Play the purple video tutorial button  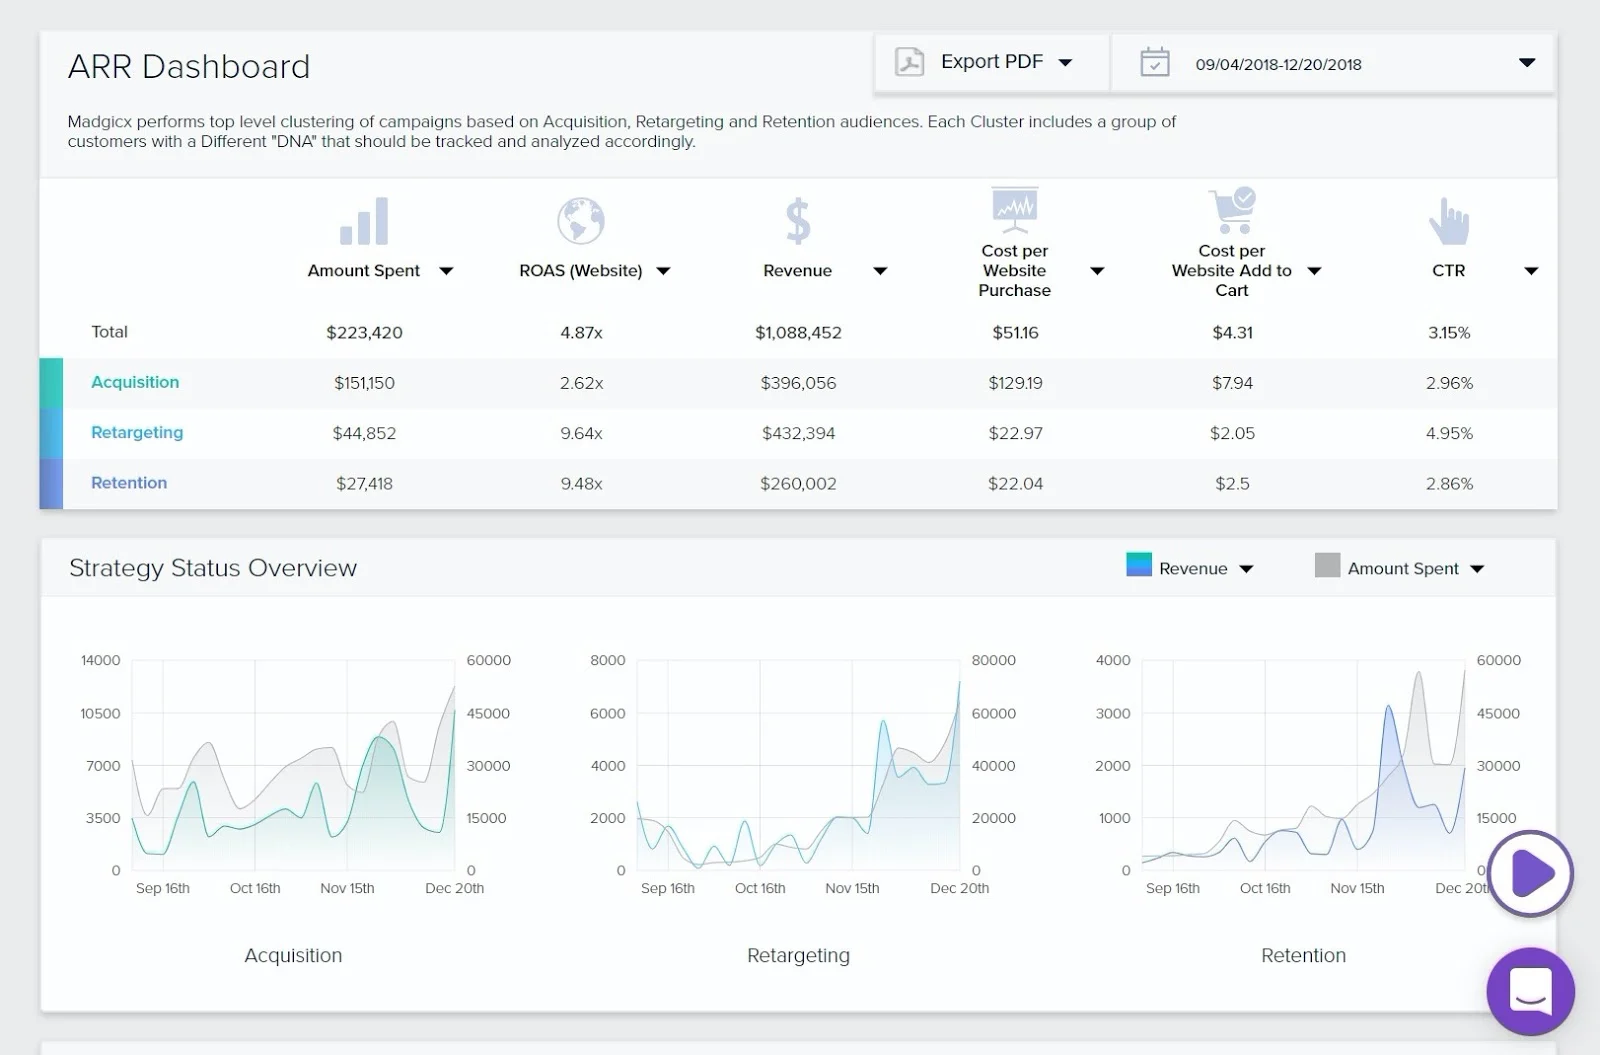(x=1530, y=873)
